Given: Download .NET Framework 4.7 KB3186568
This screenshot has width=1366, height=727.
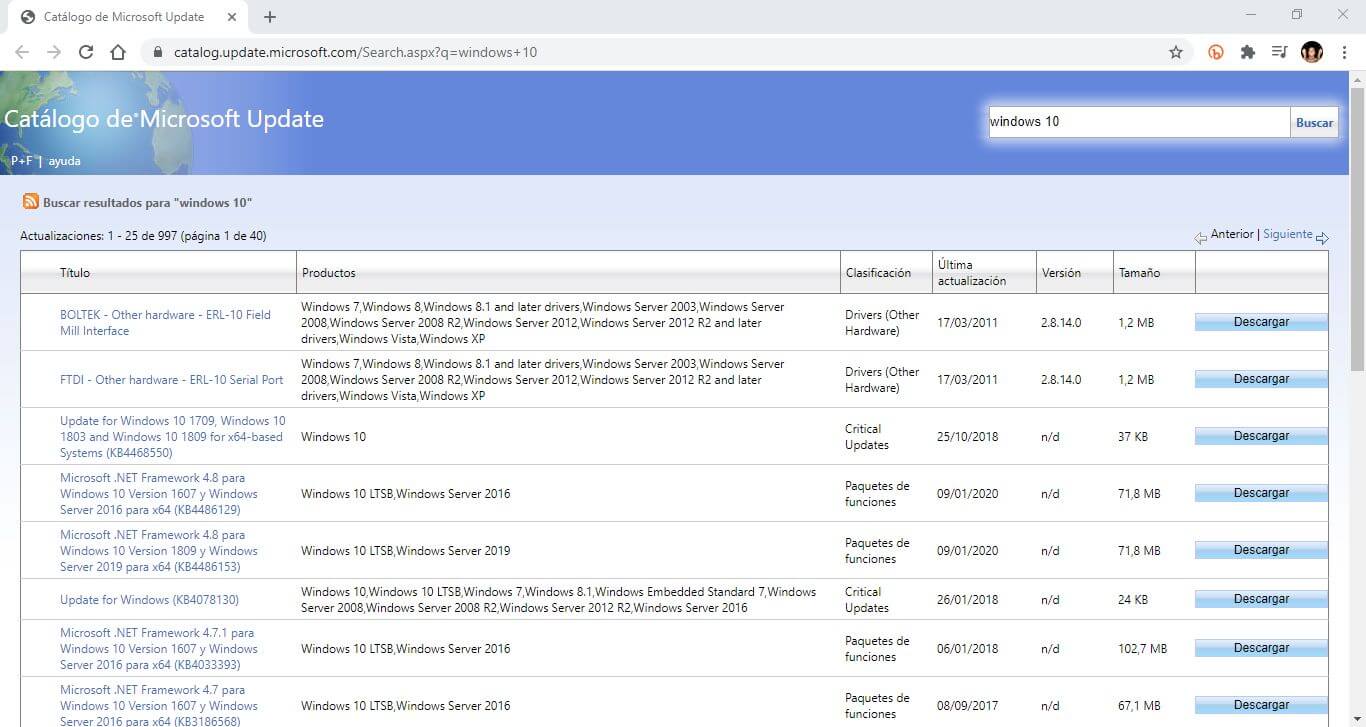Looking at the screenshot, I should coord(1261,705).
